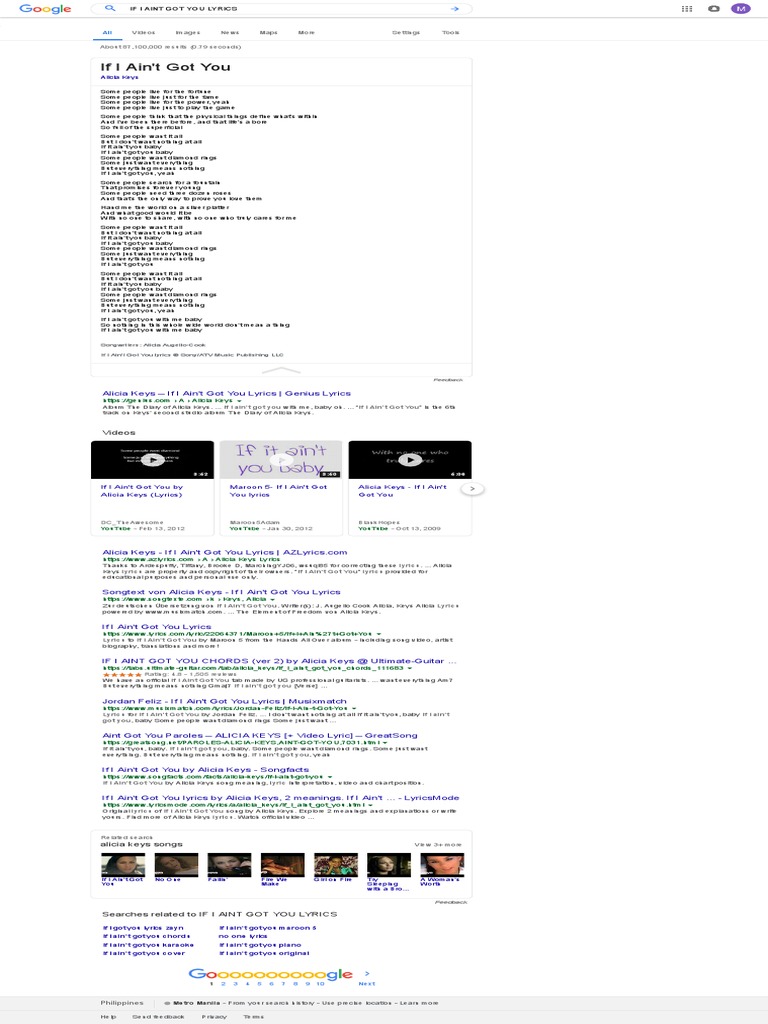Open 'If I Ain't Got You by Alicia Keys (Lyrics)' video title

pyautogui.click(x=142, y=490)
